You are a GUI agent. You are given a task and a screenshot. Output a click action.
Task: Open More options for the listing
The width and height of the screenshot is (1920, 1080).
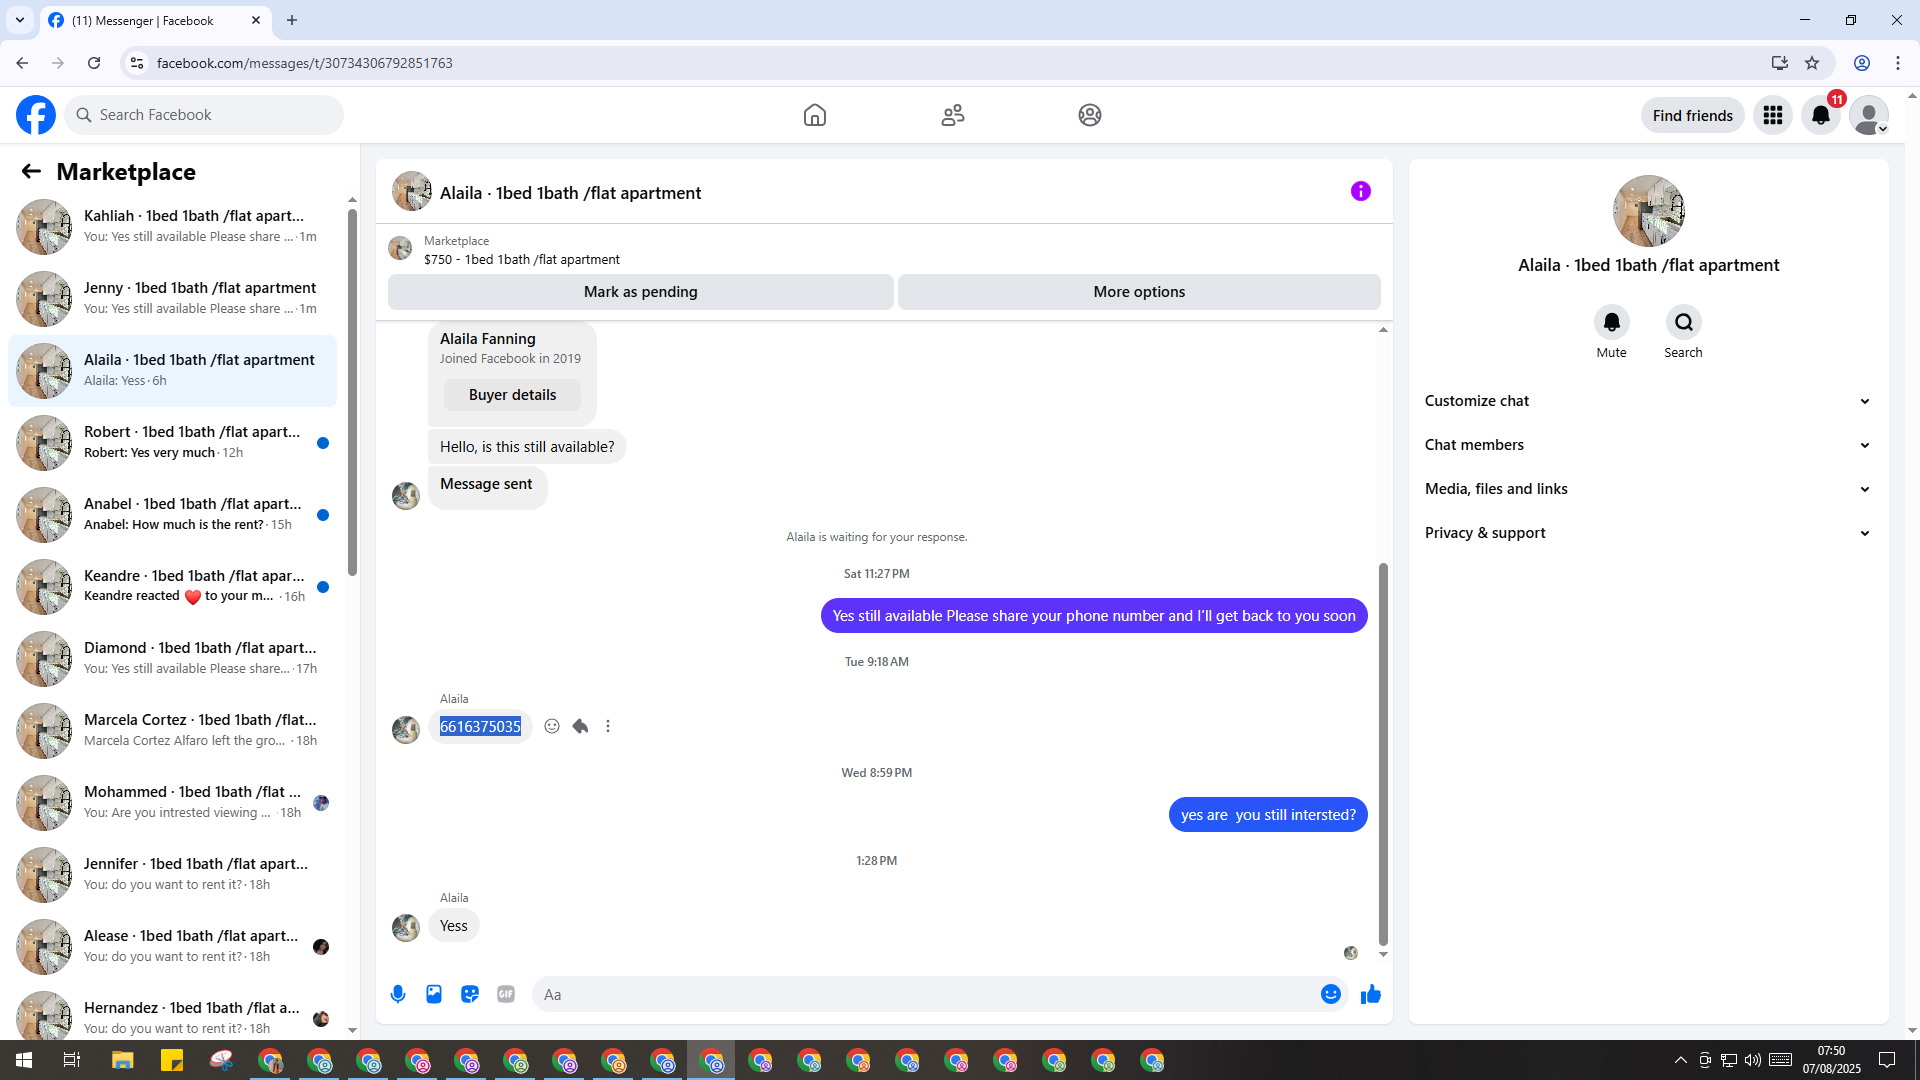pyautogui.click(x=1139, y=292)
